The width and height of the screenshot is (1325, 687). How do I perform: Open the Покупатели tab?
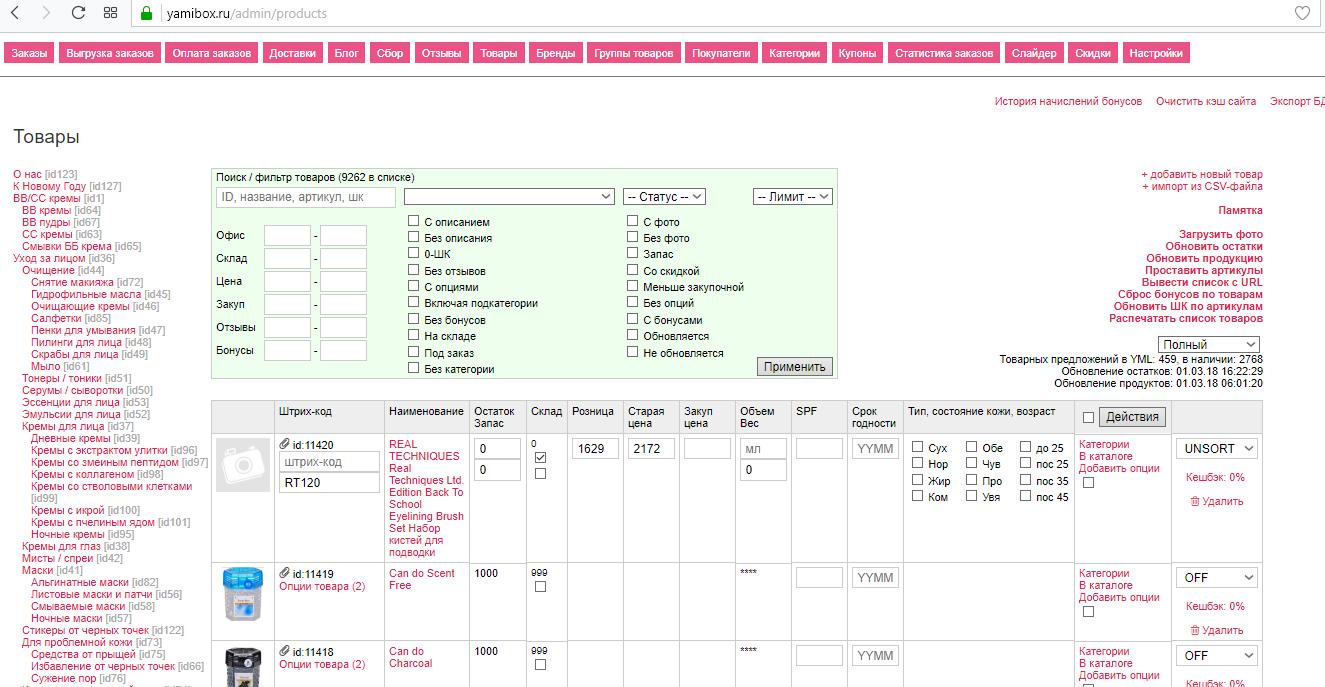720,53
